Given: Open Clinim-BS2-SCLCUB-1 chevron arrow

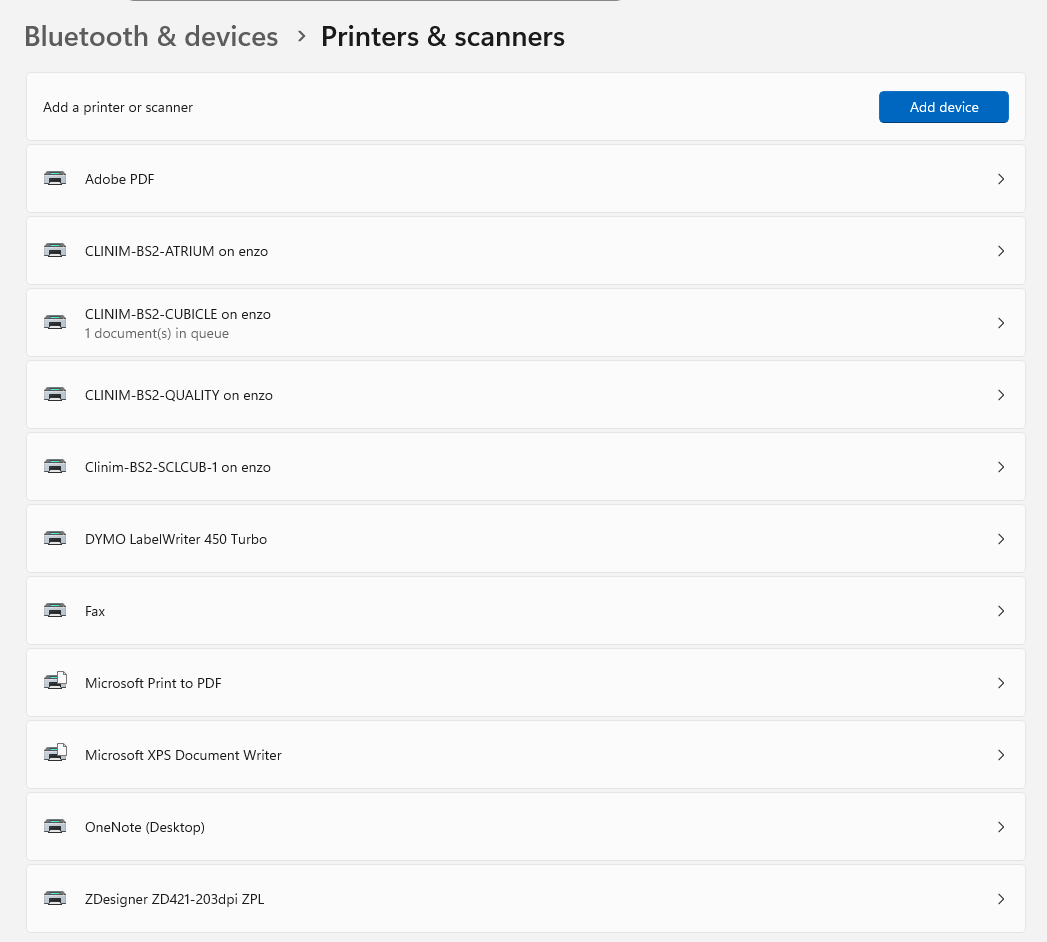Looking at the screenshot, I should click(1000, 467).
